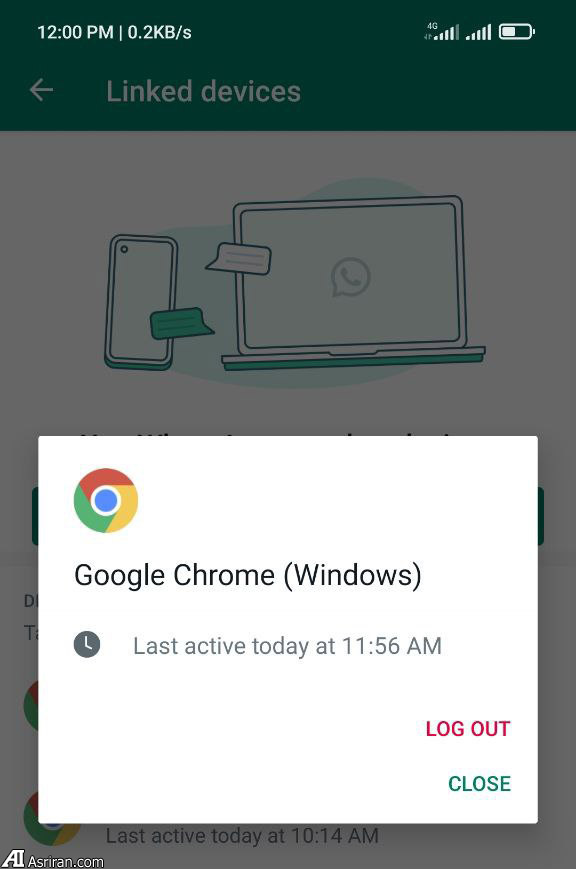The height and width of the screenshot is (869, 576).
Task: Click the grey chat bubble near the laptop
Action: click(239, 258)
